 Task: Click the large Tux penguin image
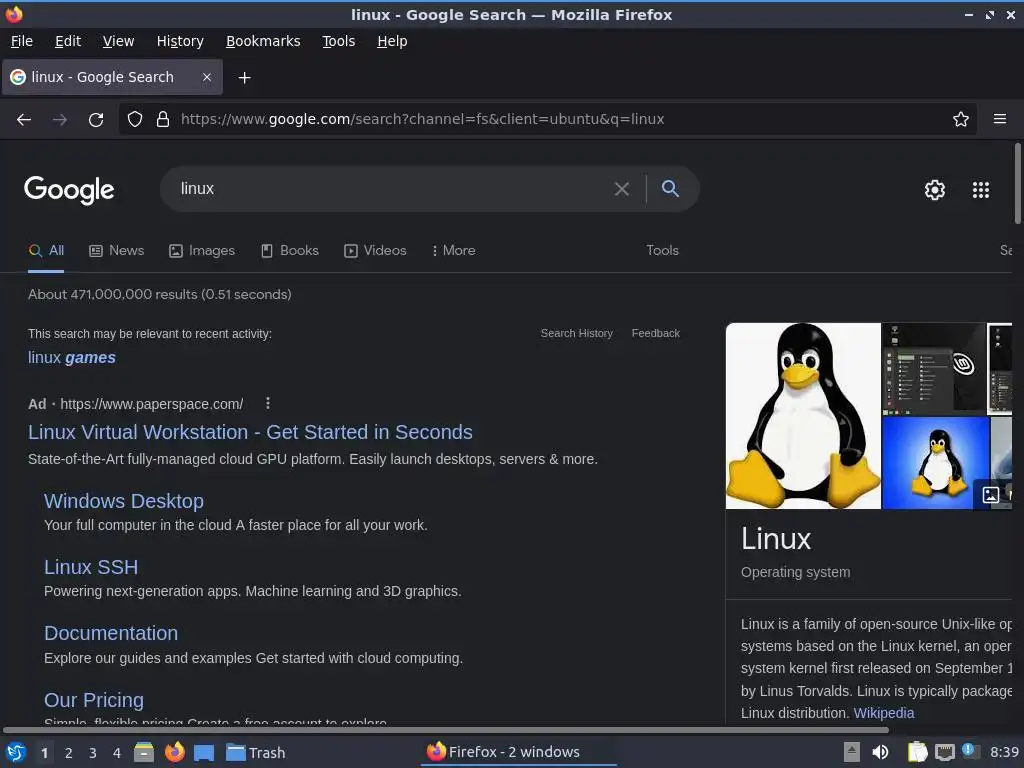pyautogui.click(x=803, y=416)
